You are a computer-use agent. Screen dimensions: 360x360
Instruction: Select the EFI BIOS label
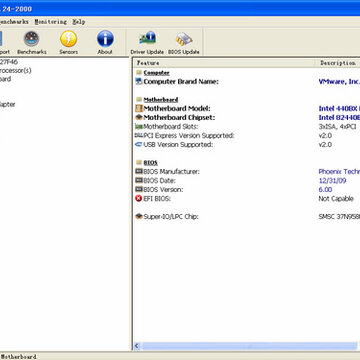[157, 198]
